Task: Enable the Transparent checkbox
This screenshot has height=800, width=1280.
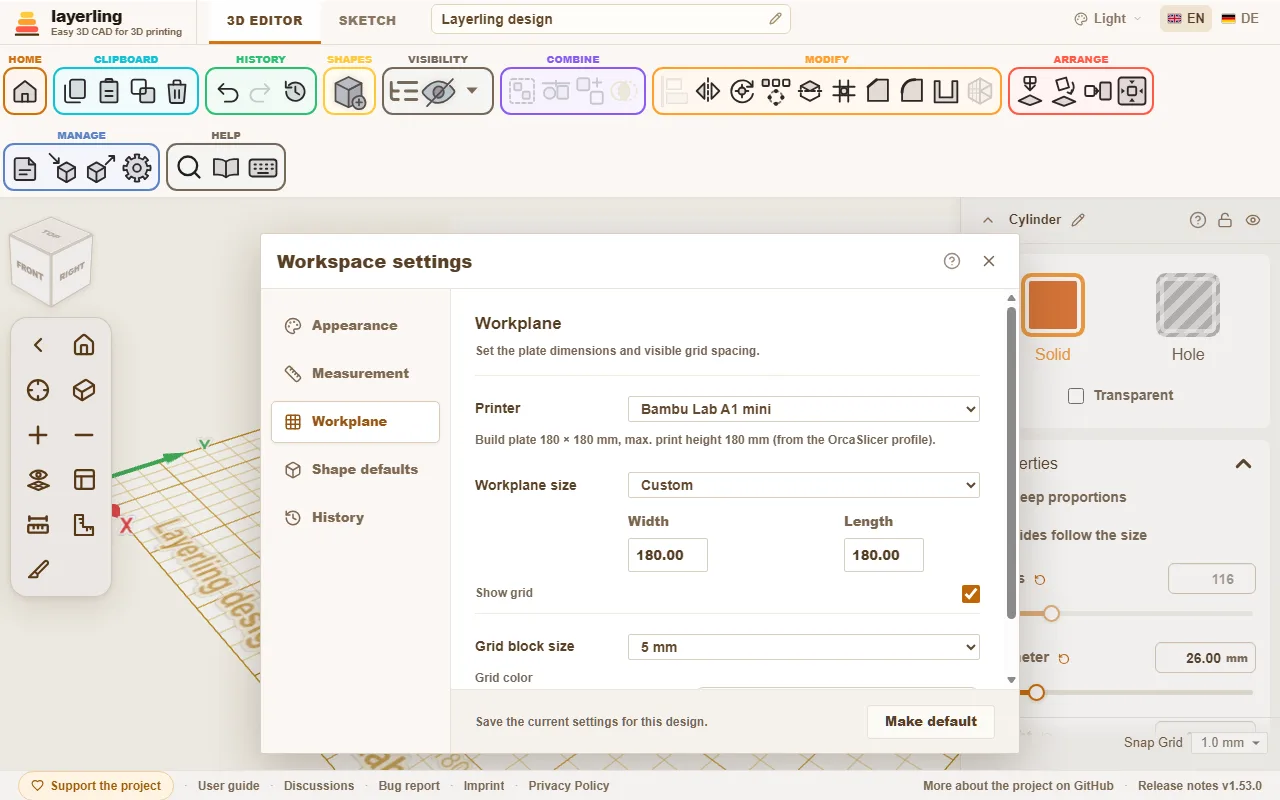Action: [x=1076, y=396]
